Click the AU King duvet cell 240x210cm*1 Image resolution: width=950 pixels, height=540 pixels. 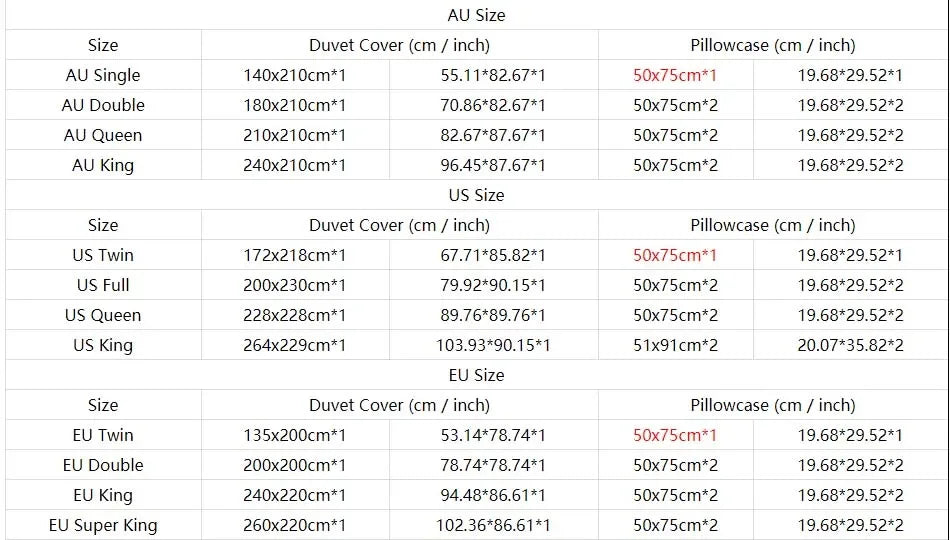point(294,165)
